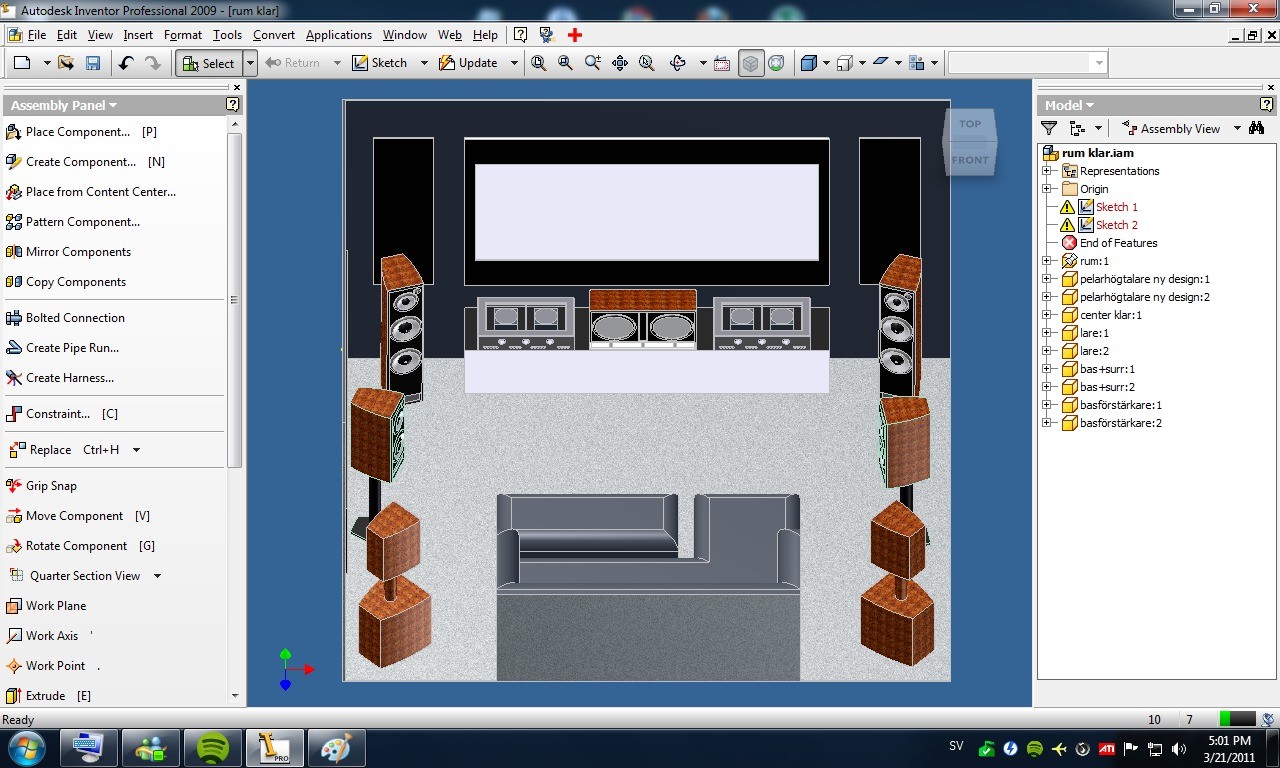Click the Save icon in toolbar
The image size is (1280, 768).
point(93,63)
